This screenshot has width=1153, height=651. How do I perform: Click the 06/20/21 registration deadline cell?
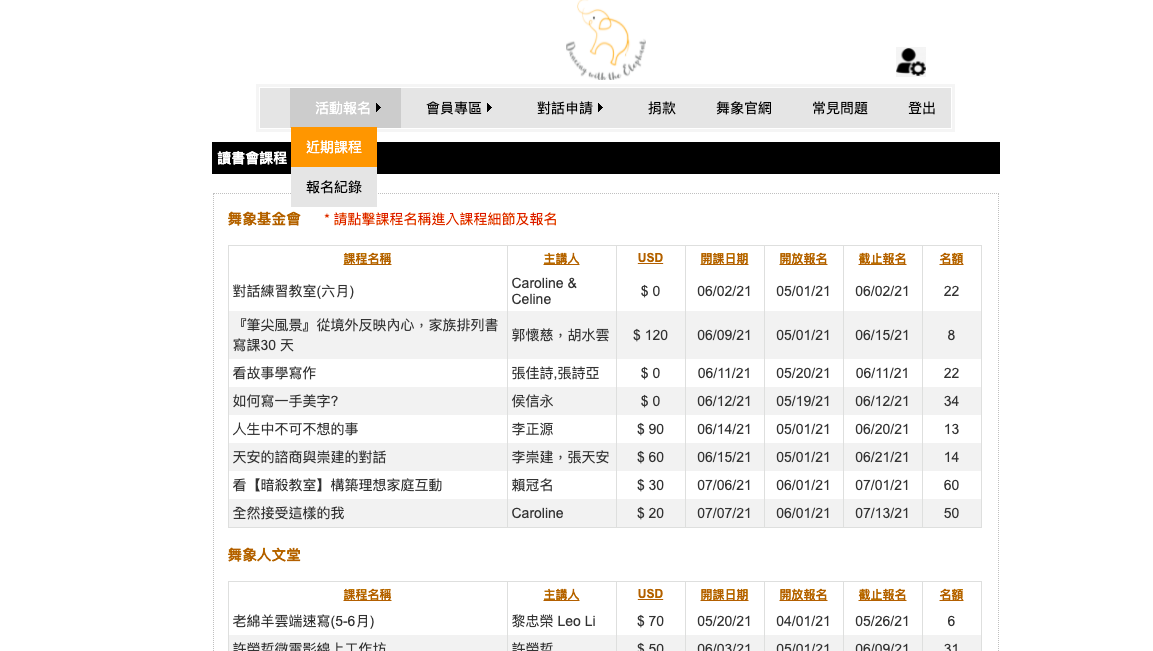[x=882, y=429]
